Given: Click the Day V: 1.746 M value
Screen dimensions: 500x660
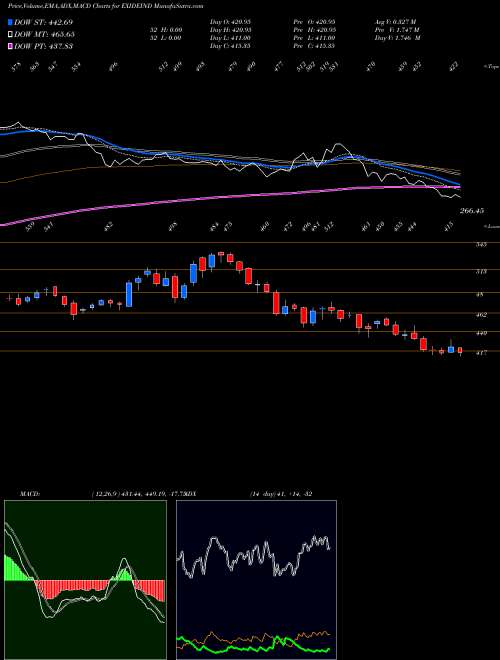Looking at the screenshot, I should [x=398, y=38].
